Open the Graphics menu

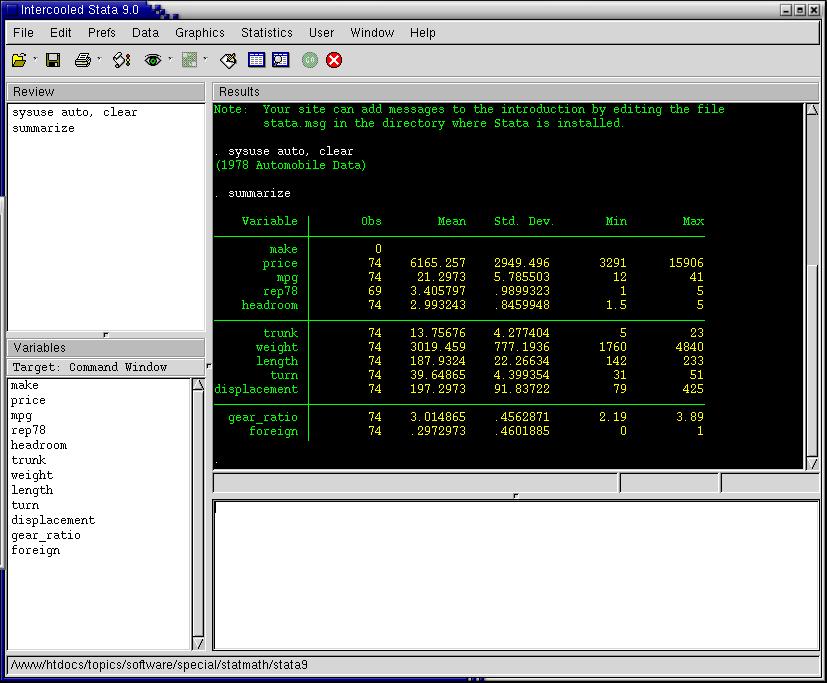click(200, 33)
